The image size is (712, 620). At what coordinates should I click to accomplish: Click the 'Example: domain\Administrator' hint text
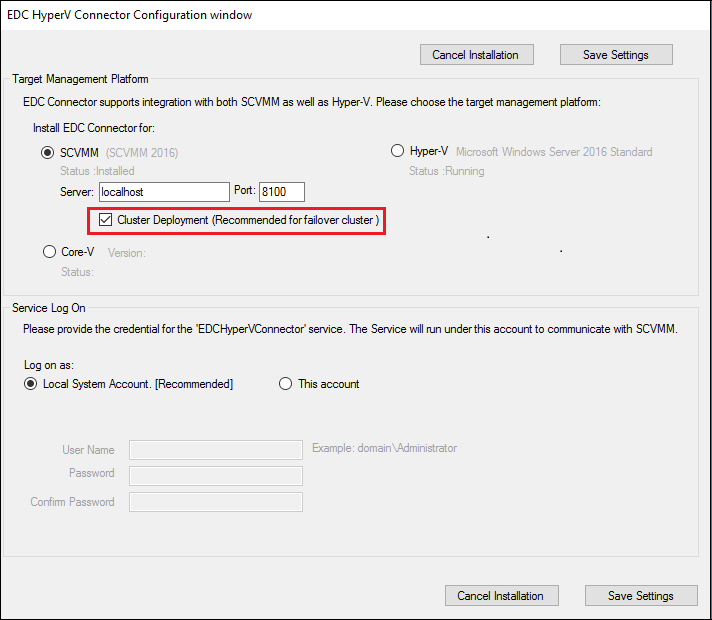pyautogui.click(x=384, y=448)
